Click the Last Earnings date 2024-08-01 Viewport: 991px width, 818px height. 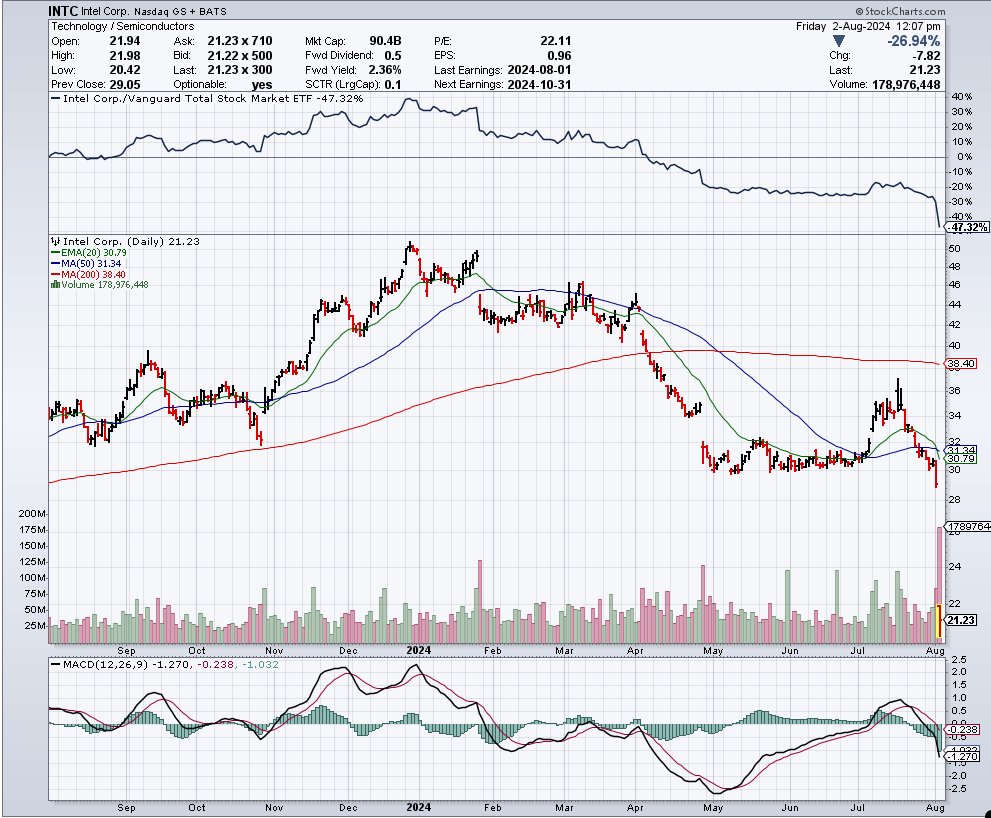[x=539, y=70]
